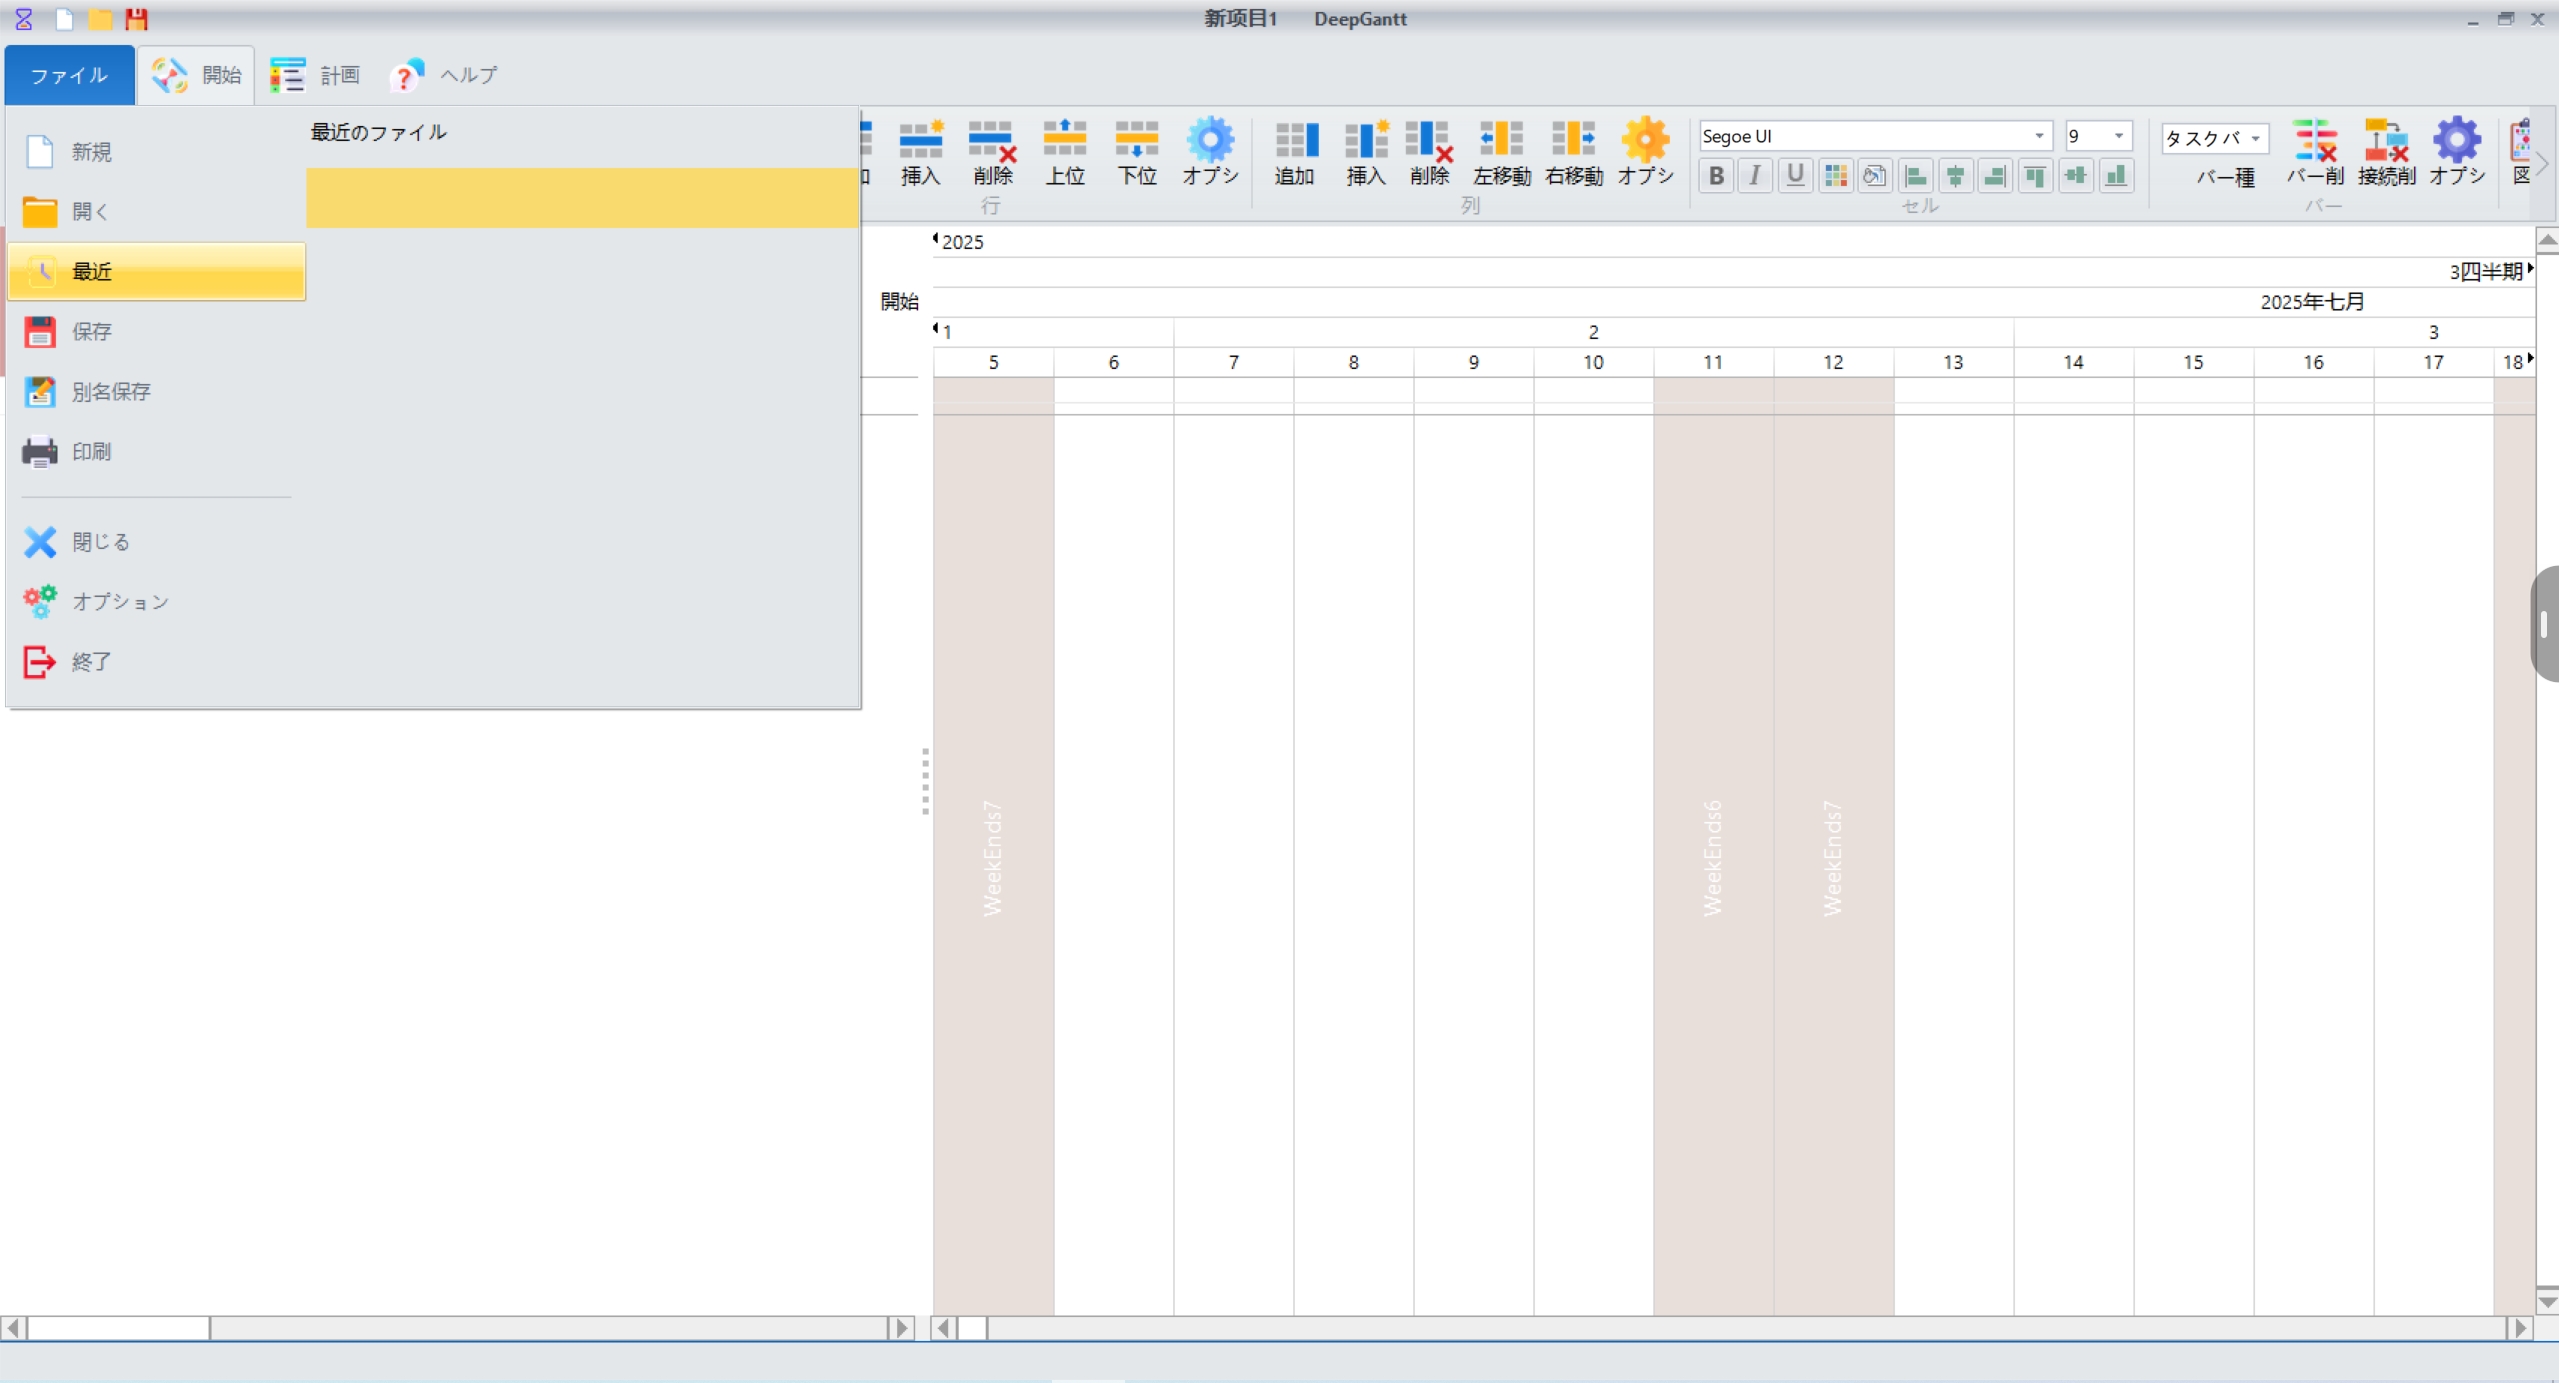The image size is (2559, 1383).
Task: Click the day 13 column header
Action: point(1953,362)
